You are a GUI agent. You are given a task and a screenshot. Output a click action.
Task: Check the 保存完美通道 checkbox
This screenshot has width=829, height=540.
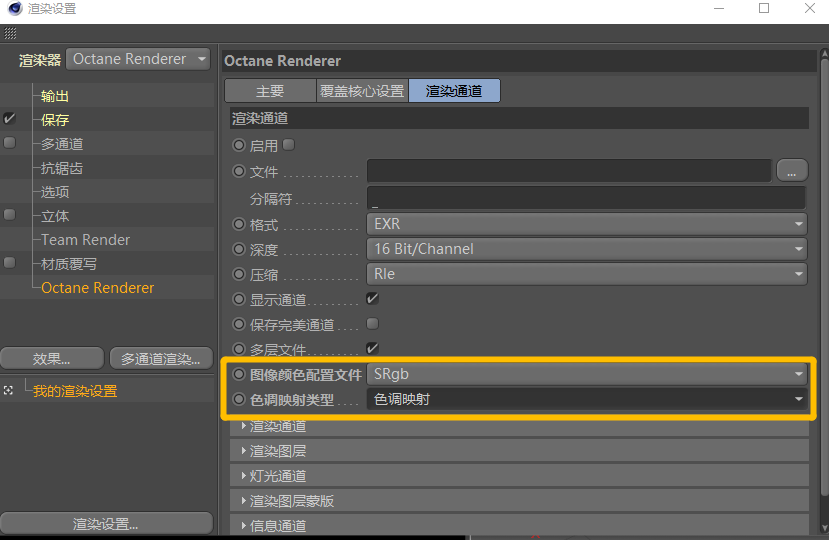click(x=372, y=323)
